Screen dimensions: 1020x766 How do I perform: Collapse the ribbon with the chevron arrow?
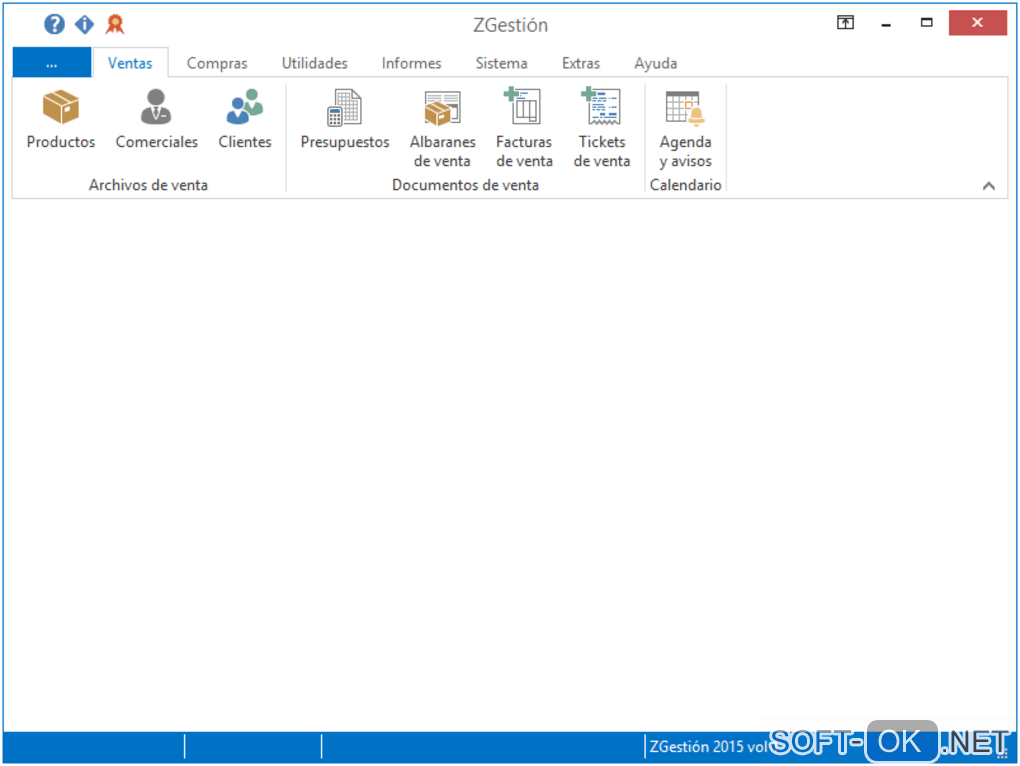pyautogui.click(x=989, y=186)
